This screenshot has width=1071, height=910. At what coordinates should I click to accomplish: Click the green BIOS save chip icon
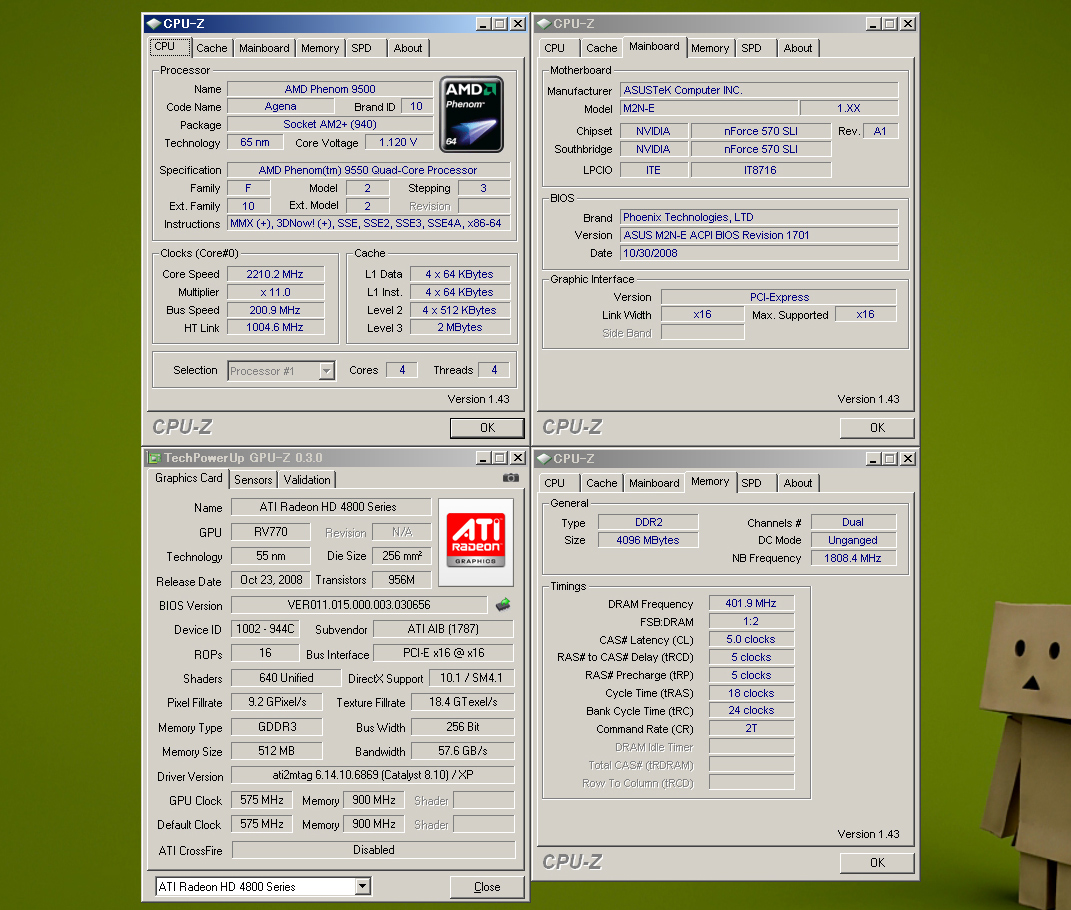click(504, 604)
